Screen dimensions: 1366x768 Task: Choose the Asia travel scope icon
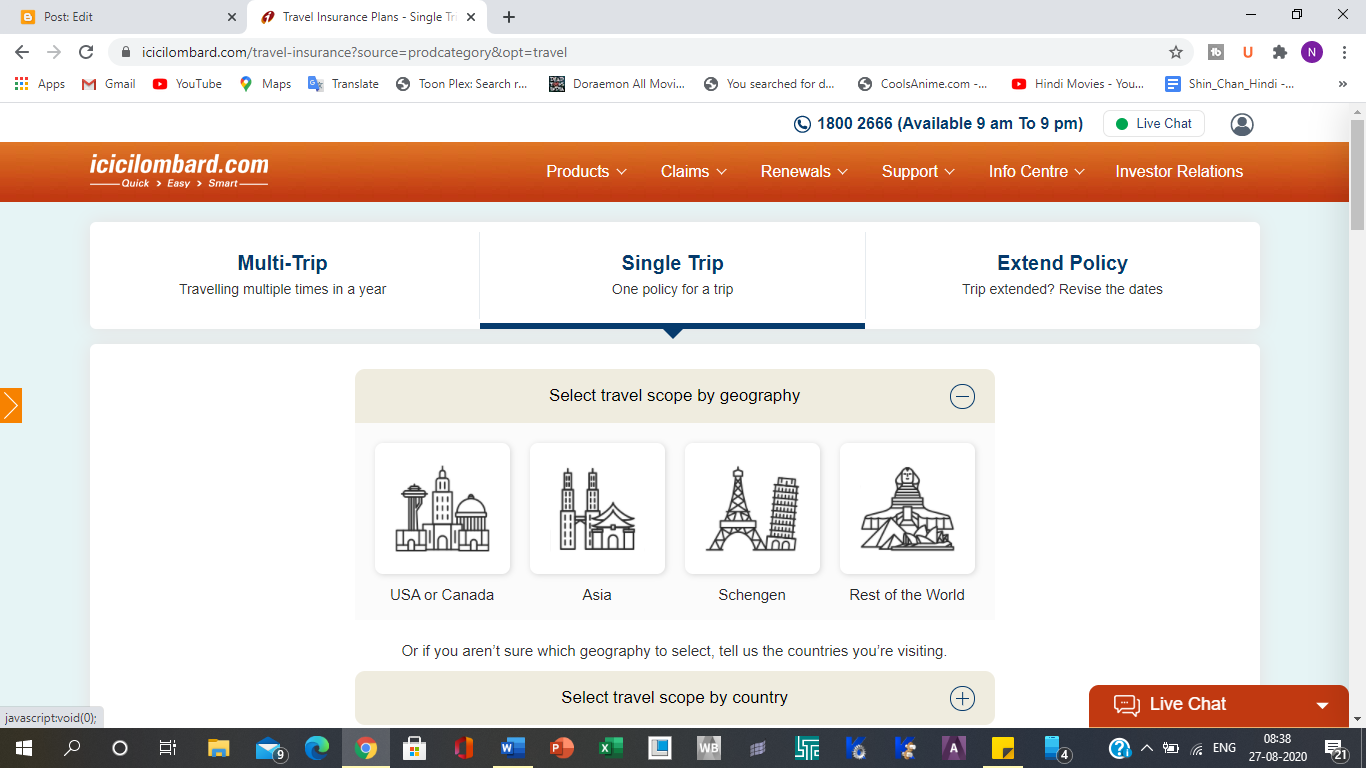pos(597,508)
